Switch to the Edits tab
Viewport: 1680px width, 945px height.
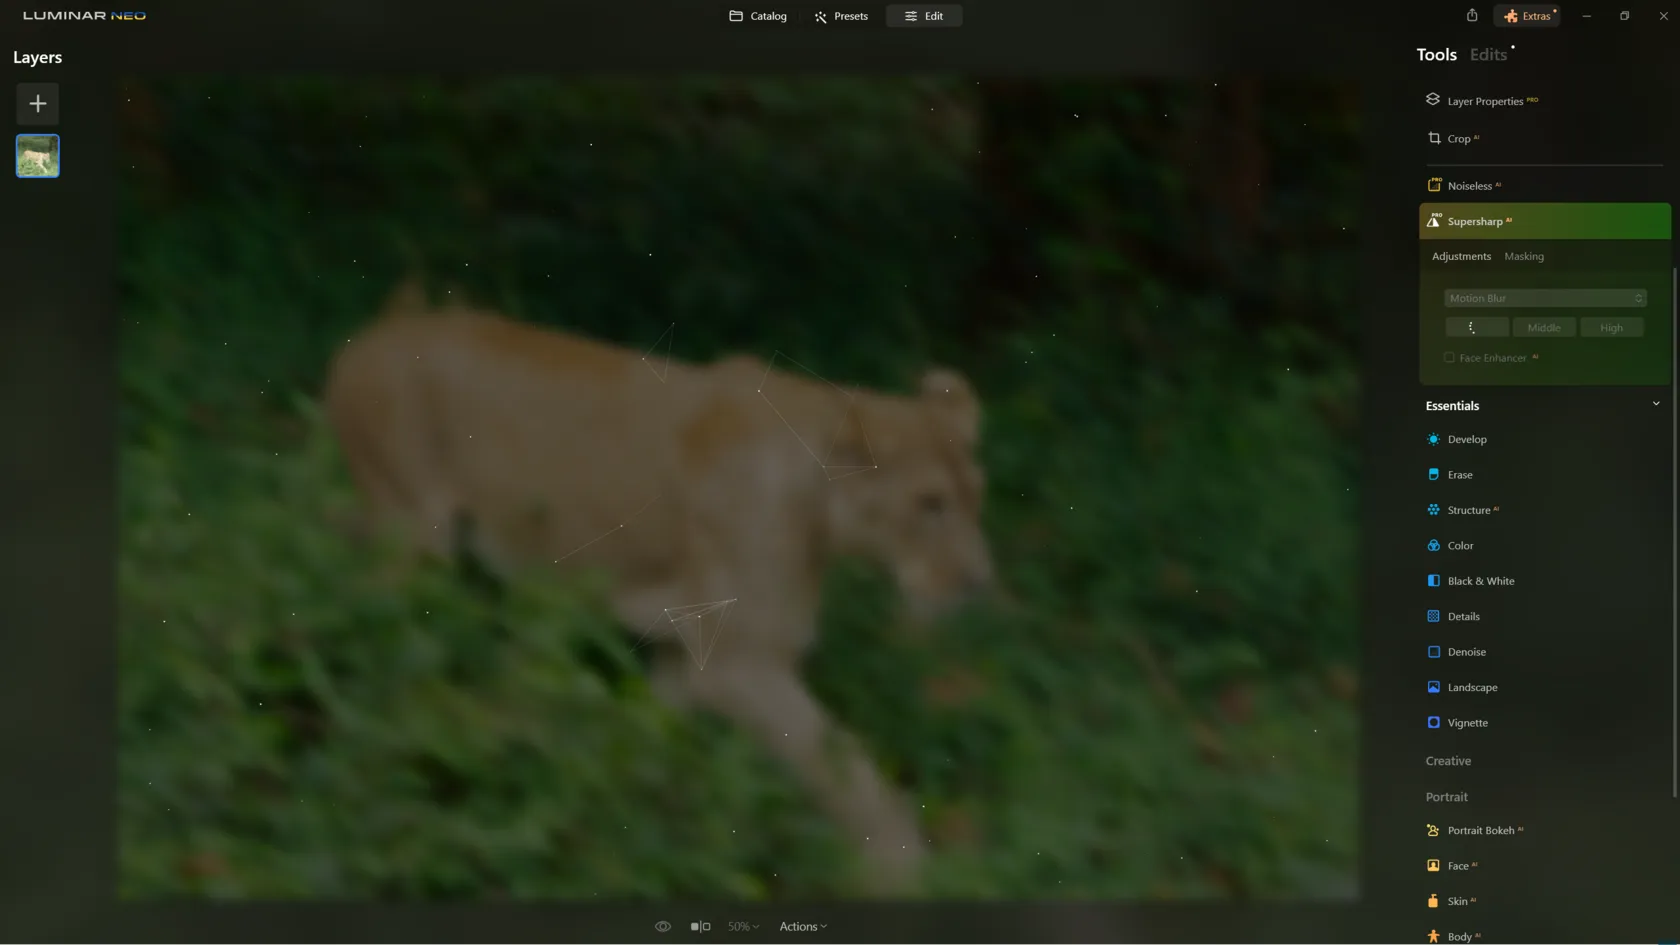coord(1487,55)
